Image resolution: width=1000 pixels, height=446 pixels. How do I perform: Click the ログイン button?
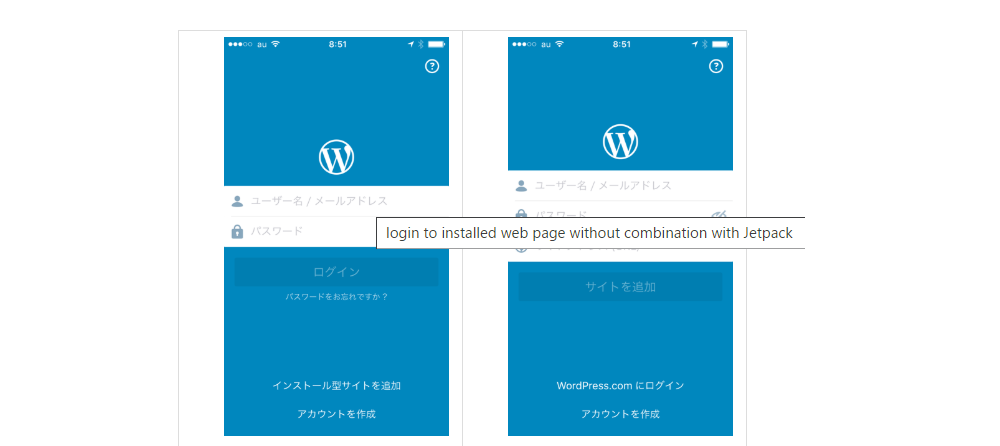[x=336, y=272]
